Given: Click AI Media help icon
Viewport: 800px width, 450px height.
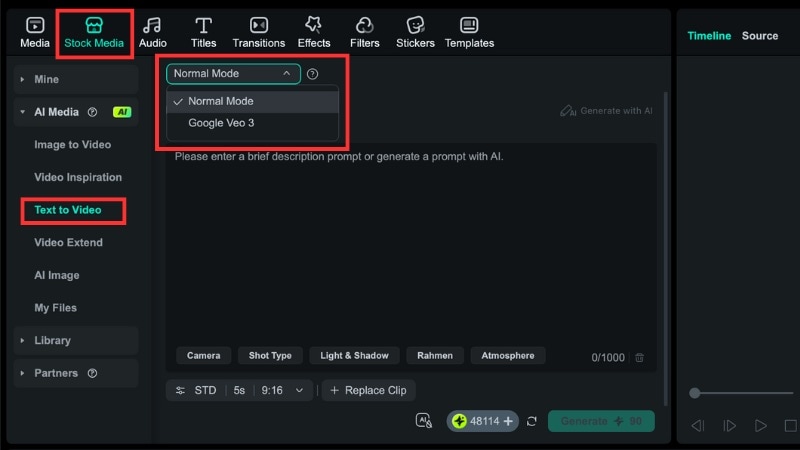Looking at the screenshot, I should click(x=92, y=112).
